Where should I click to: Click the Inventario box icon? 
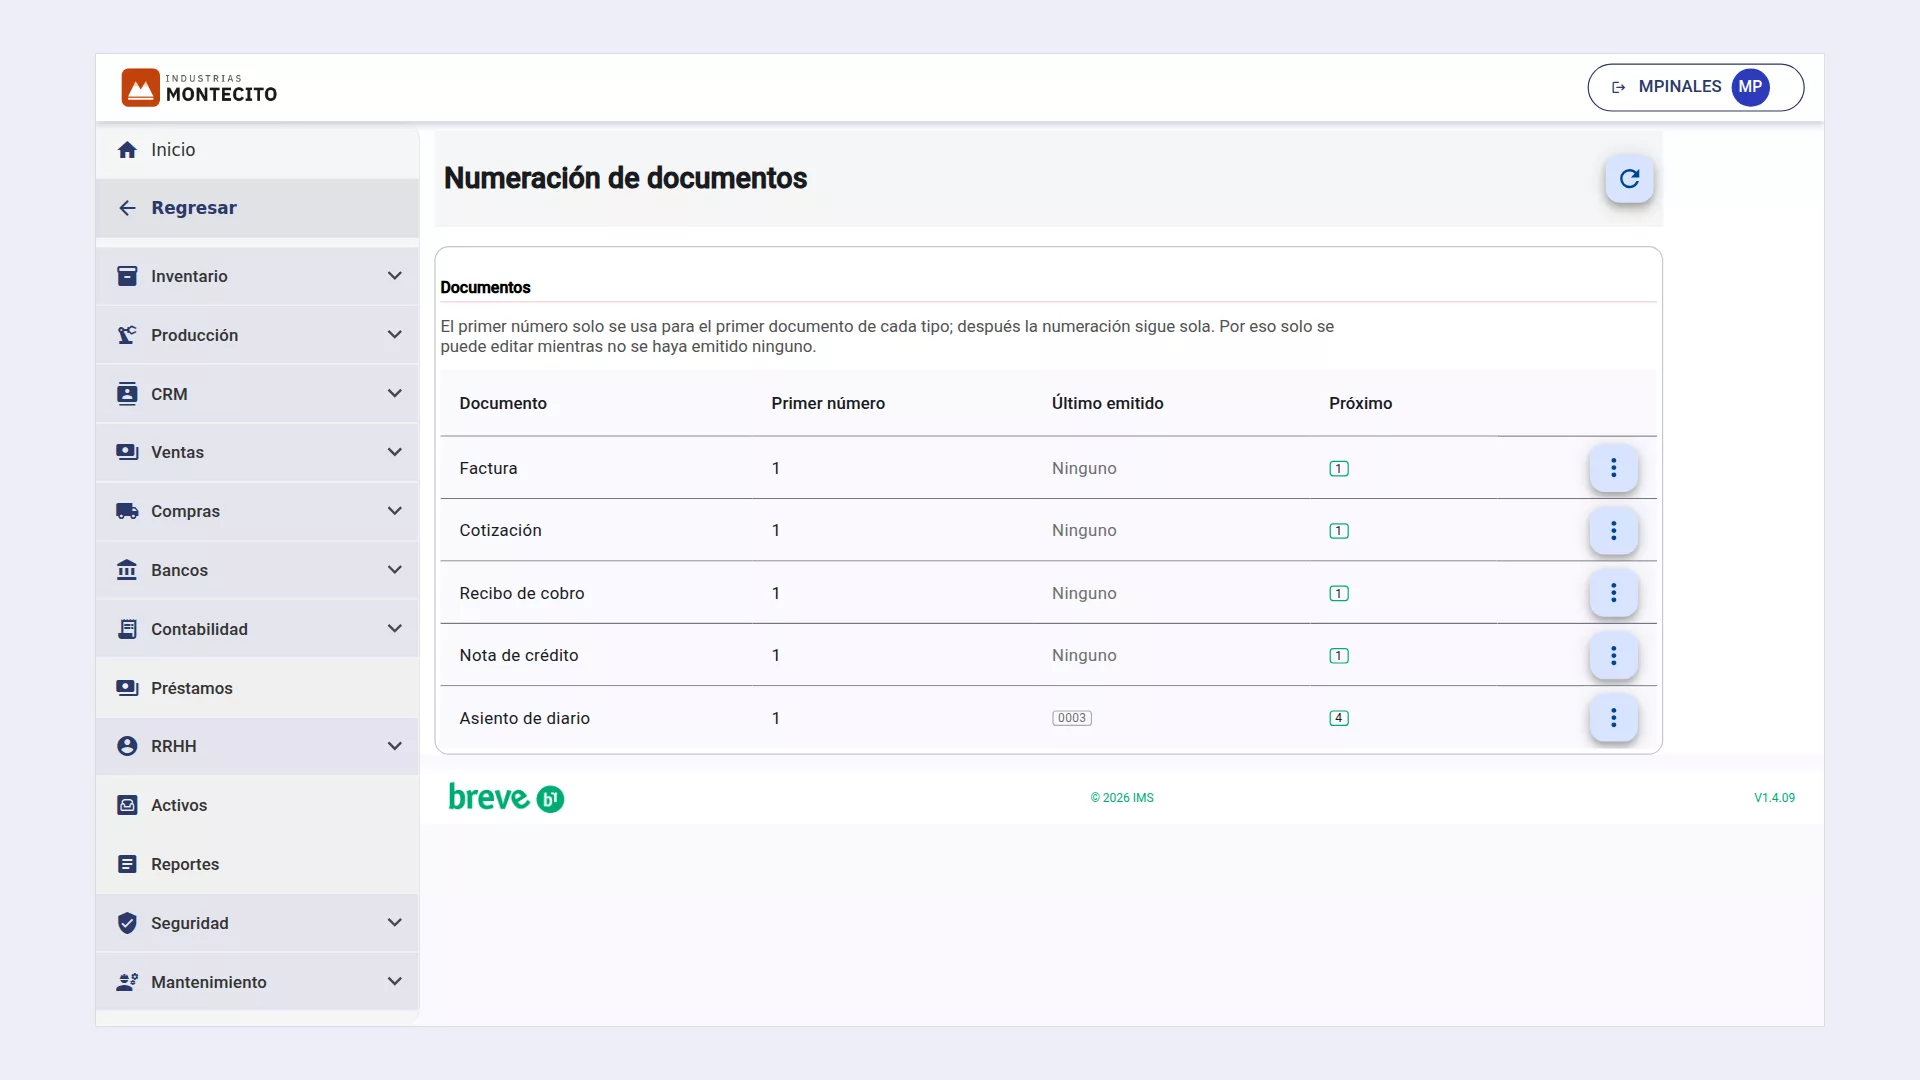tap(127, 276)
